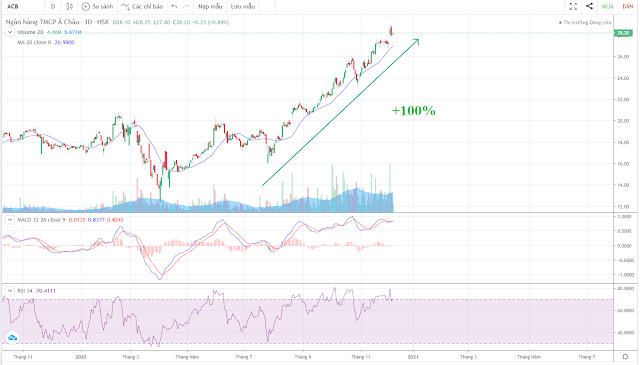Click the green MUA buy button
Screen dimensions: 640x365
[x=607, y=7]
